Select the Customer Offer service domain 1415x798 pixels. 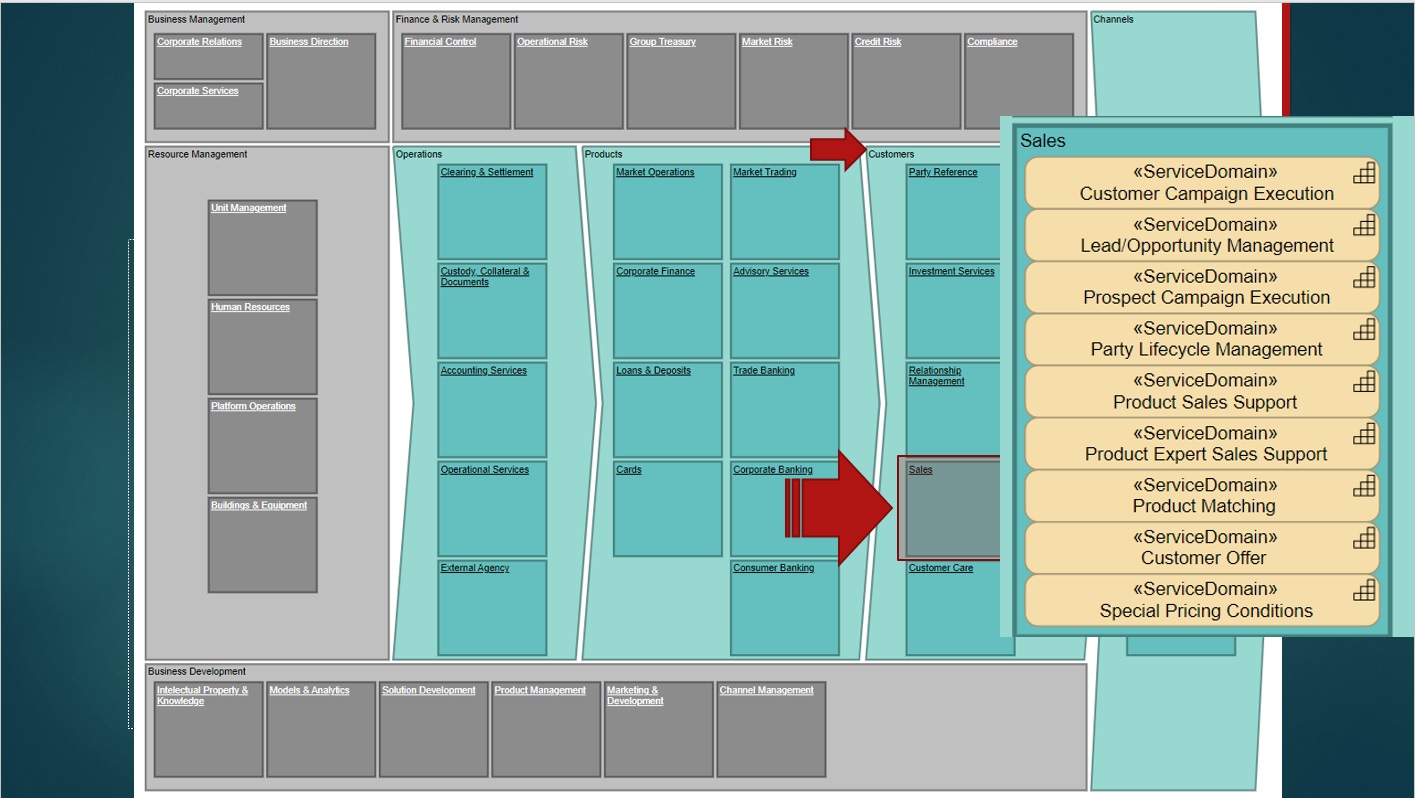1202,547
